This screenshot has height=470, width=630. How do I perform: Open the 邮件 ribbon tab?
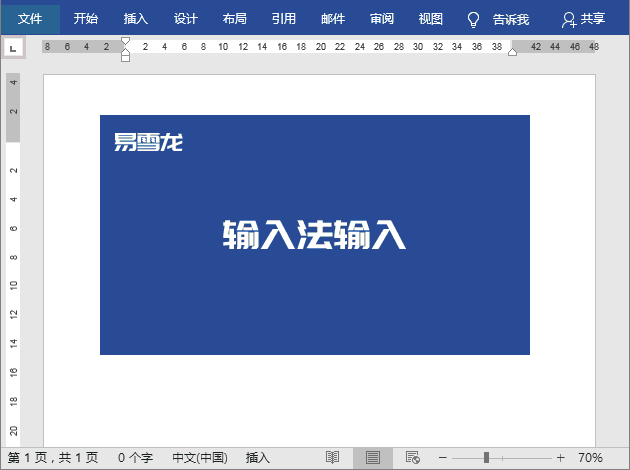[333, 18]
